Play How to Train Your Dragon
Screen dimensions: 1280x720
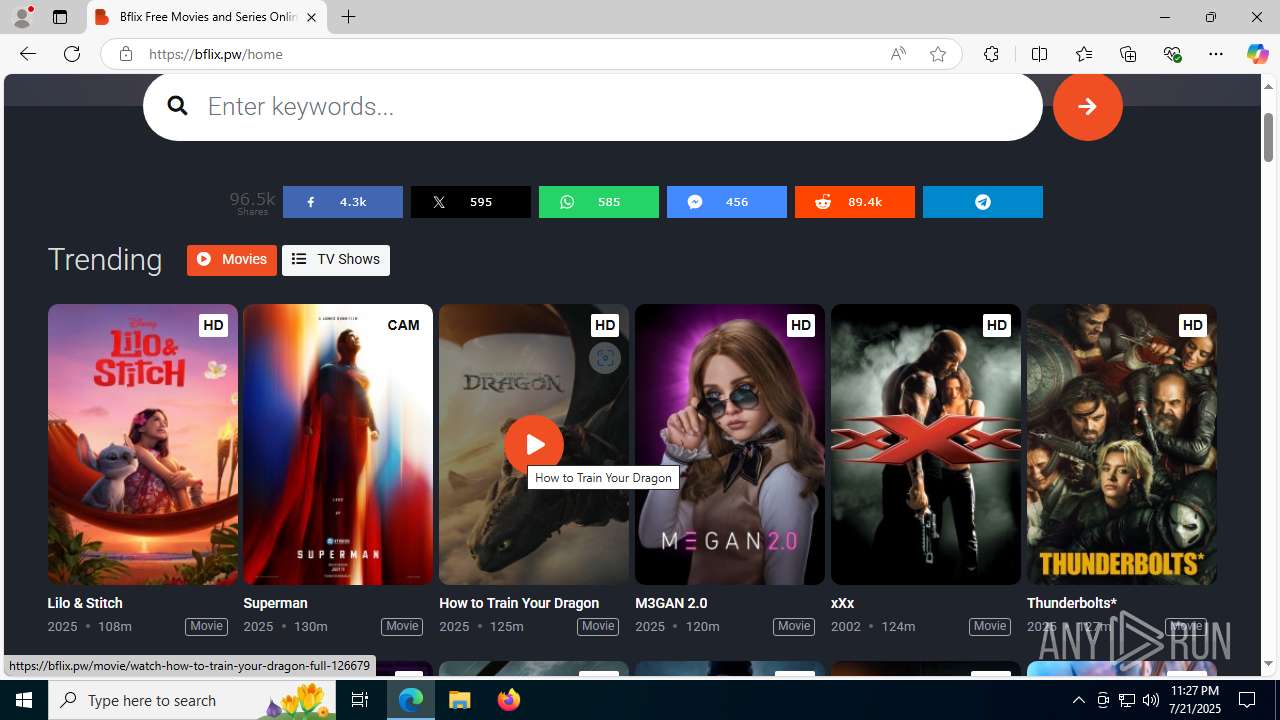tap(533, 444)
